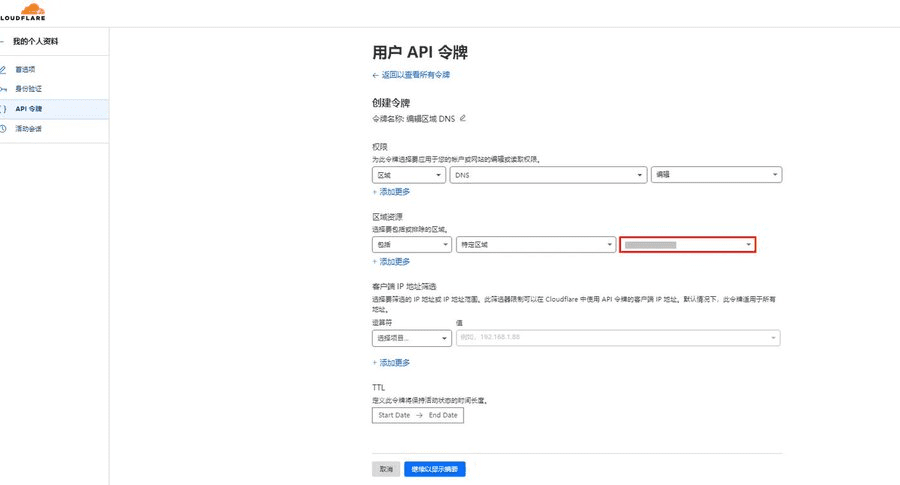
Task: Click the 继续以显示摘要 button
Action: pos(435,469)
